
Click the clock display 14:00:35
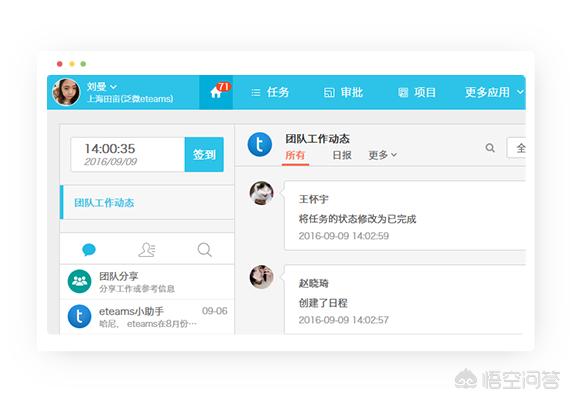pyautogui.click(x=109, y=148)
